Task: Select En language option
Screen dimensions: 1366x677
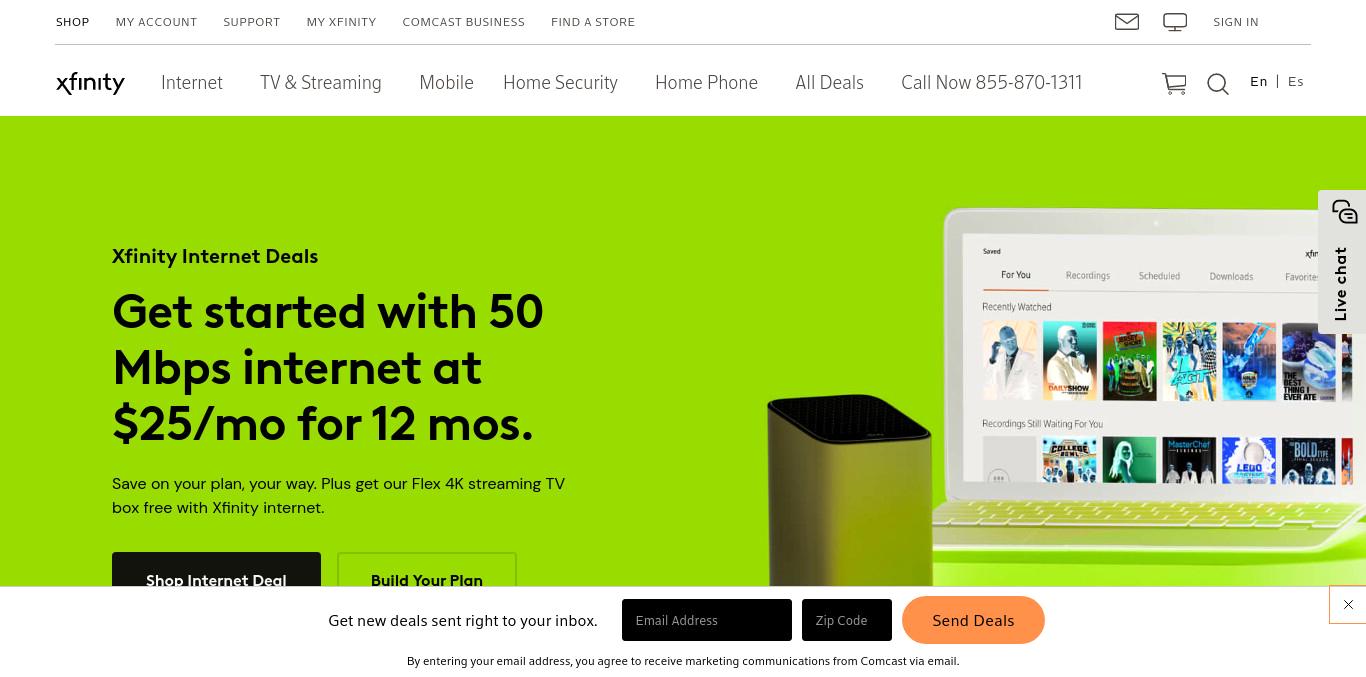Action: pos(1259,82)
